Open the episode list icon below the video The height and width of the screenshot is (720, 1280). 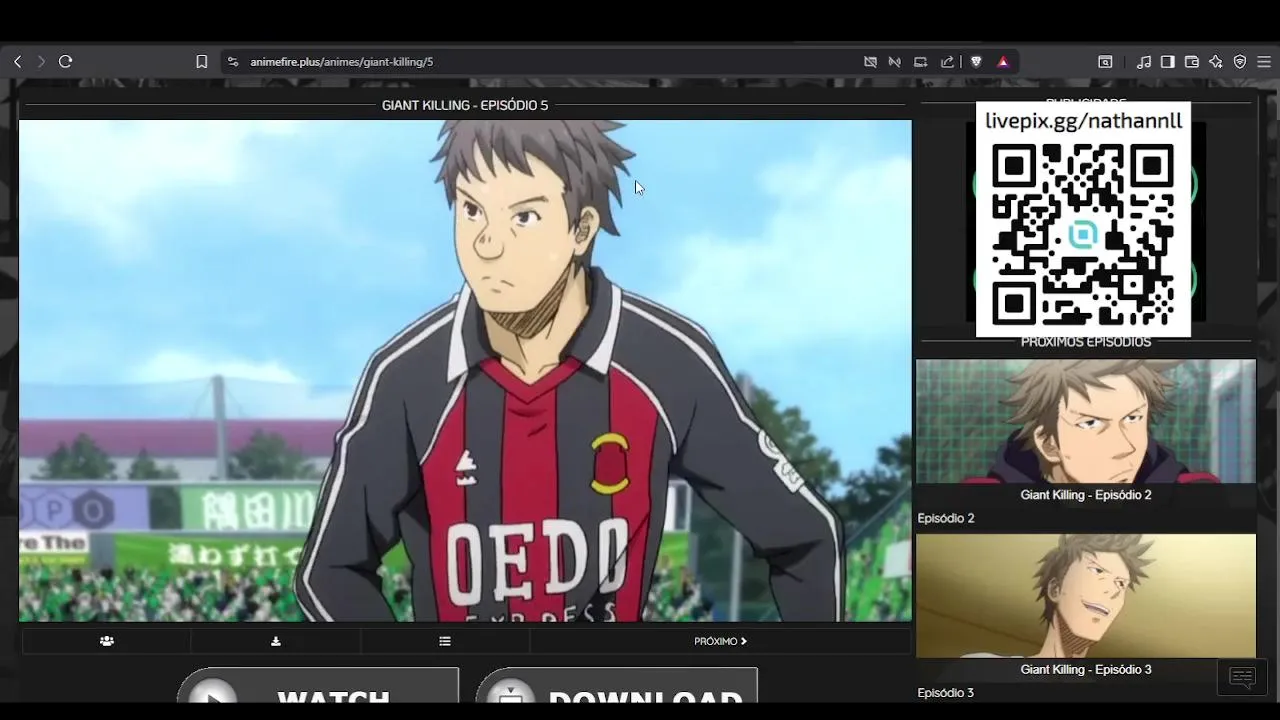tap(445, 641)
